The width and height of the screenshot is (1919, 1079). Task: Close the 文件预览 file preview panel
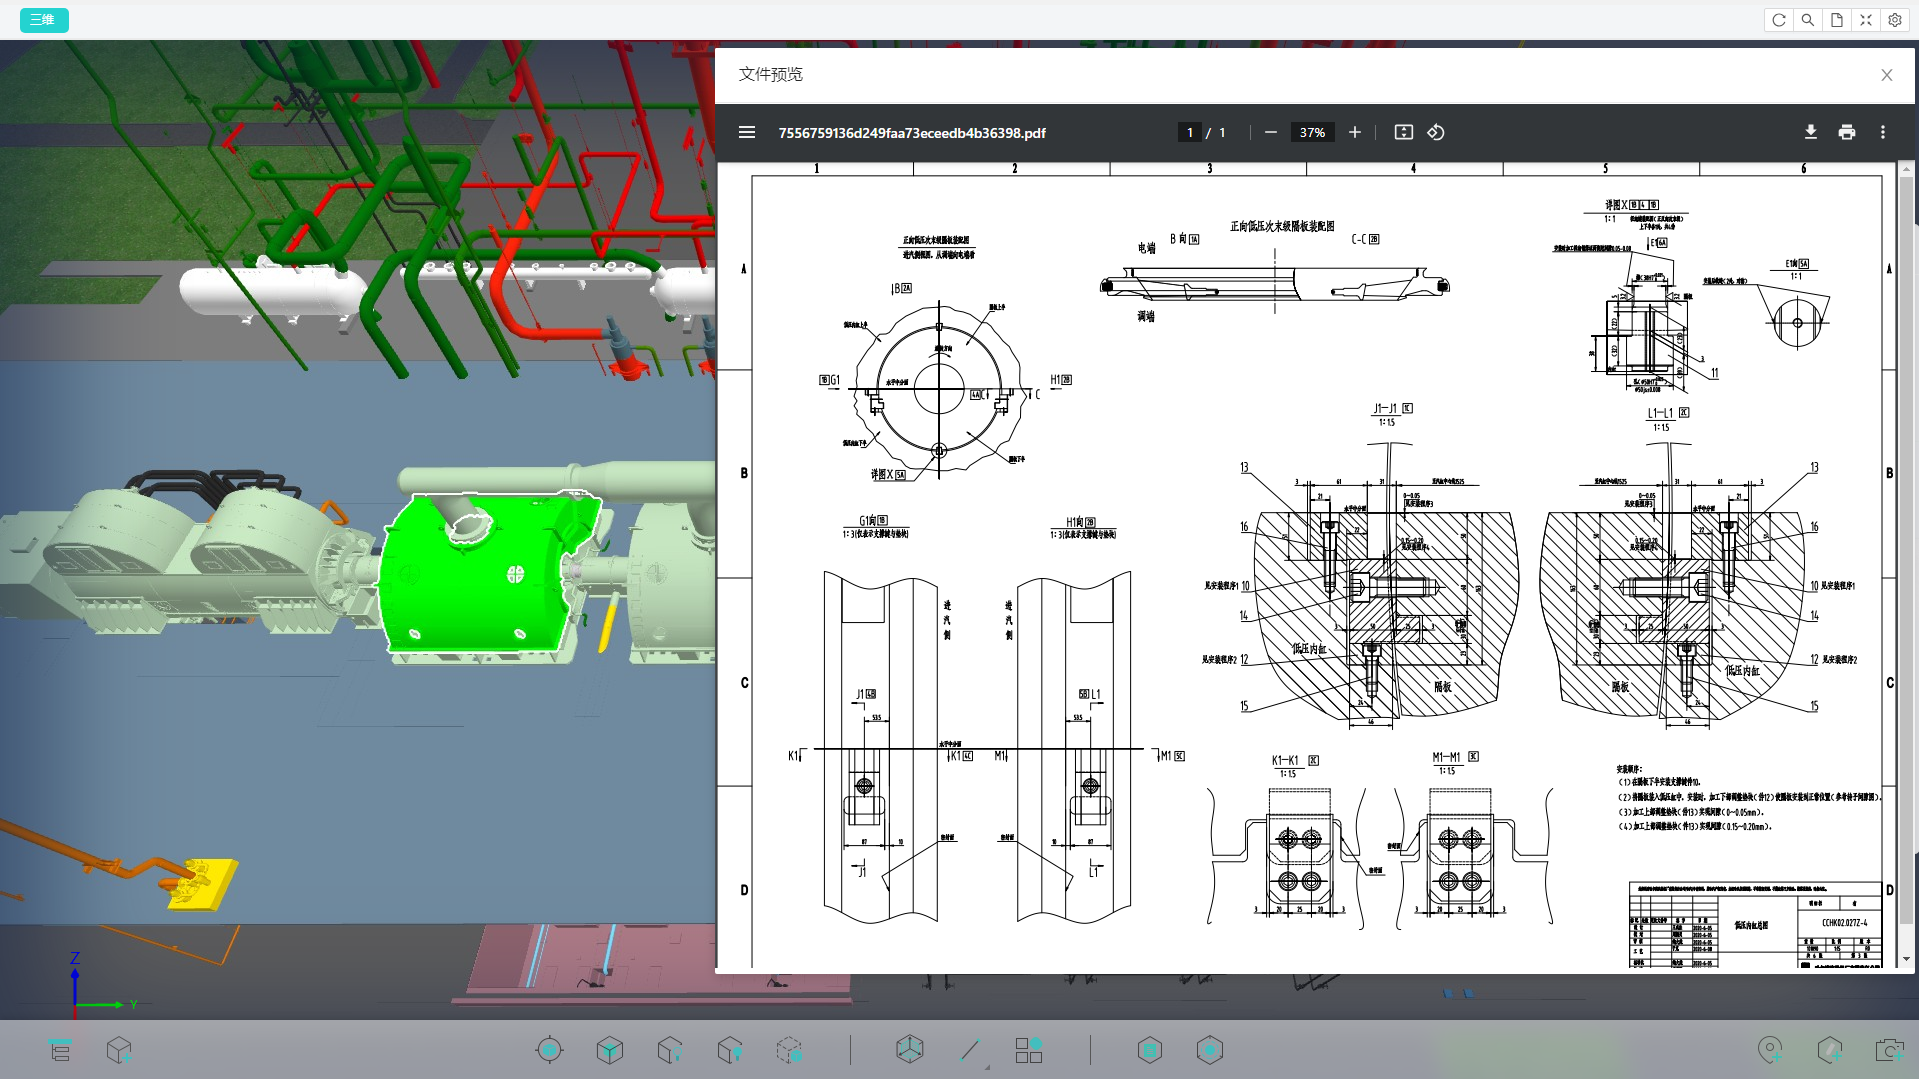pyautogui.click(x=1887, y=75)
